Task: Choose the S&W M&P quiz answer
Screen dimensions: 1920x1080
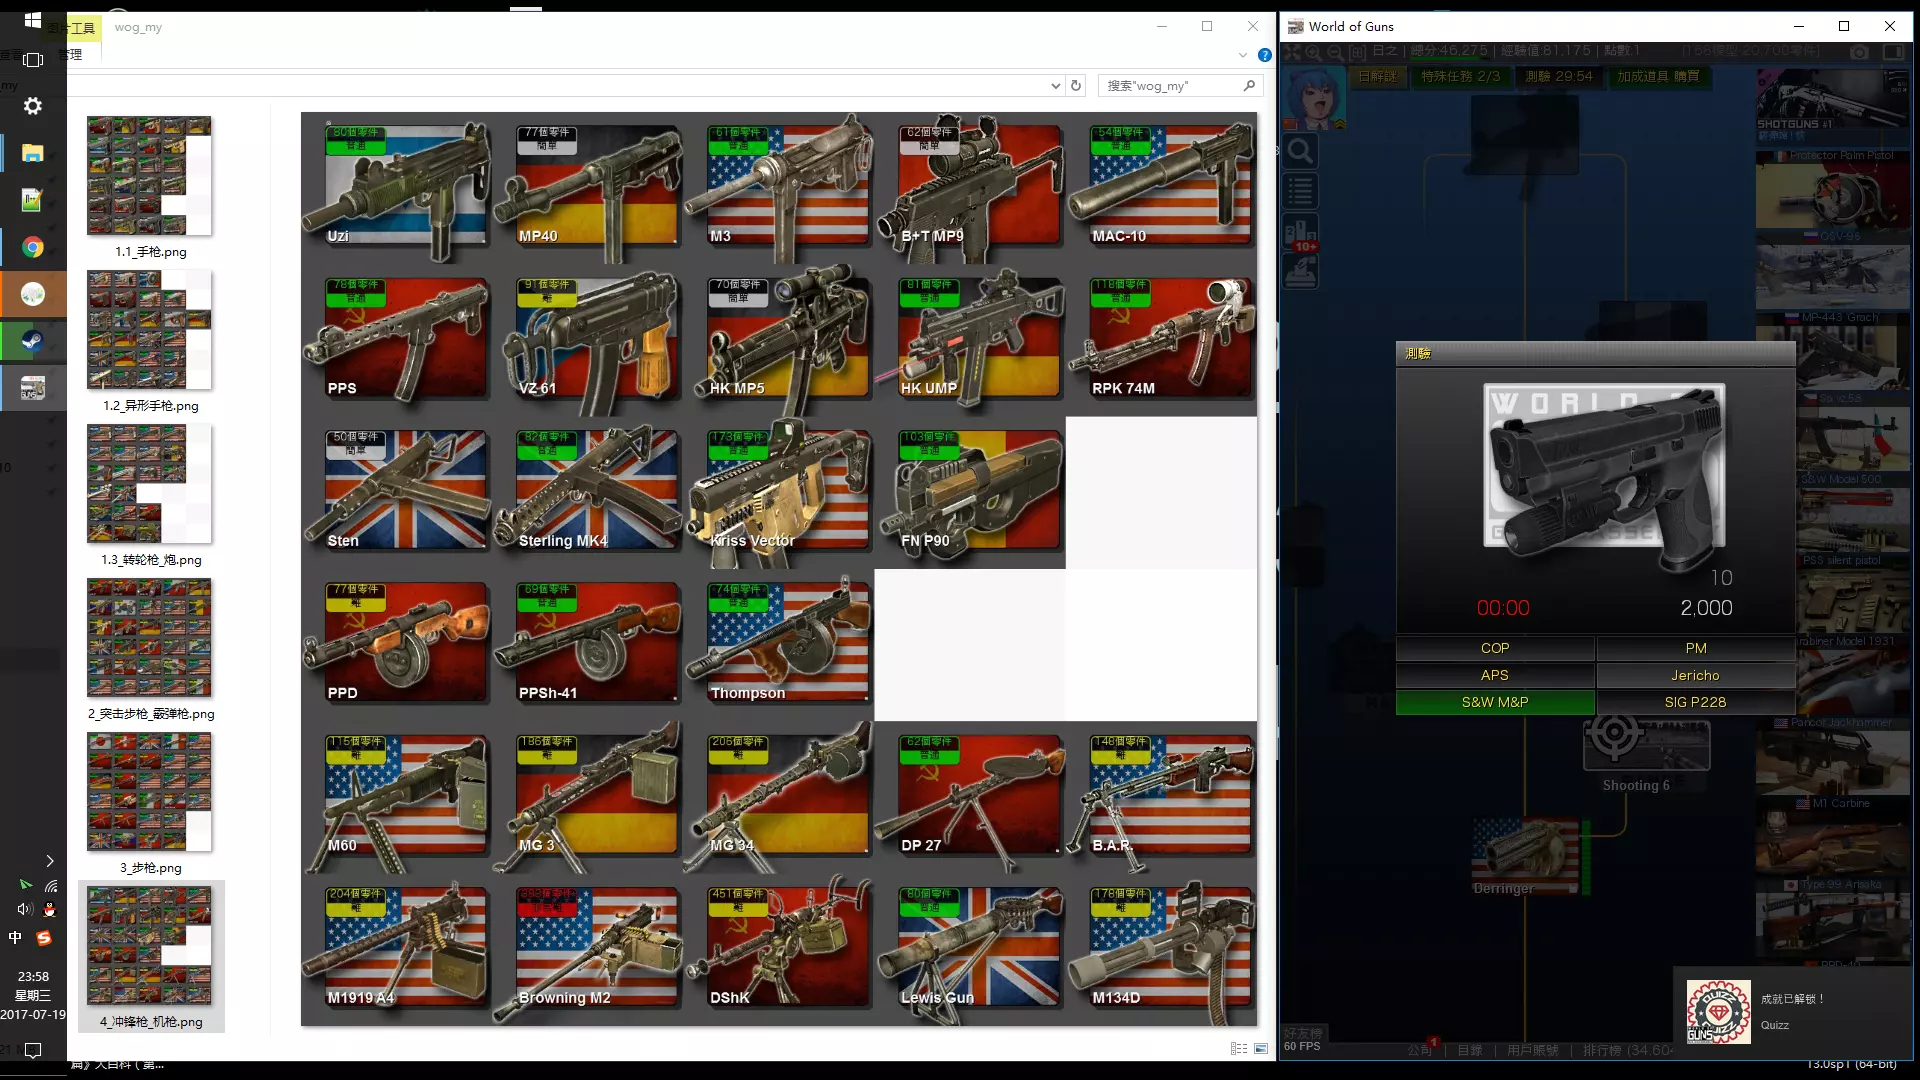Action: pos(1494,702)
